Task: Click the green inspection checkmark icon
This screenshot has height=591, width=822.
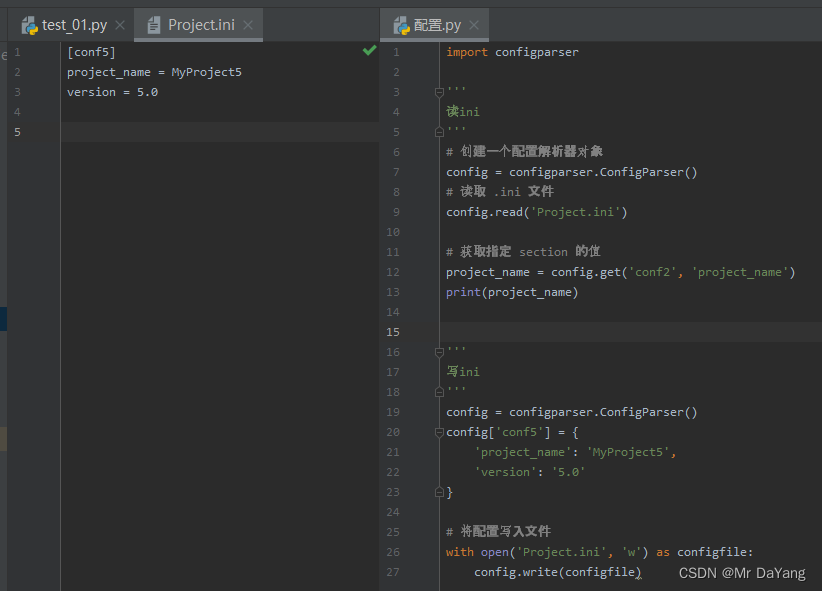Action: (370, 50)
